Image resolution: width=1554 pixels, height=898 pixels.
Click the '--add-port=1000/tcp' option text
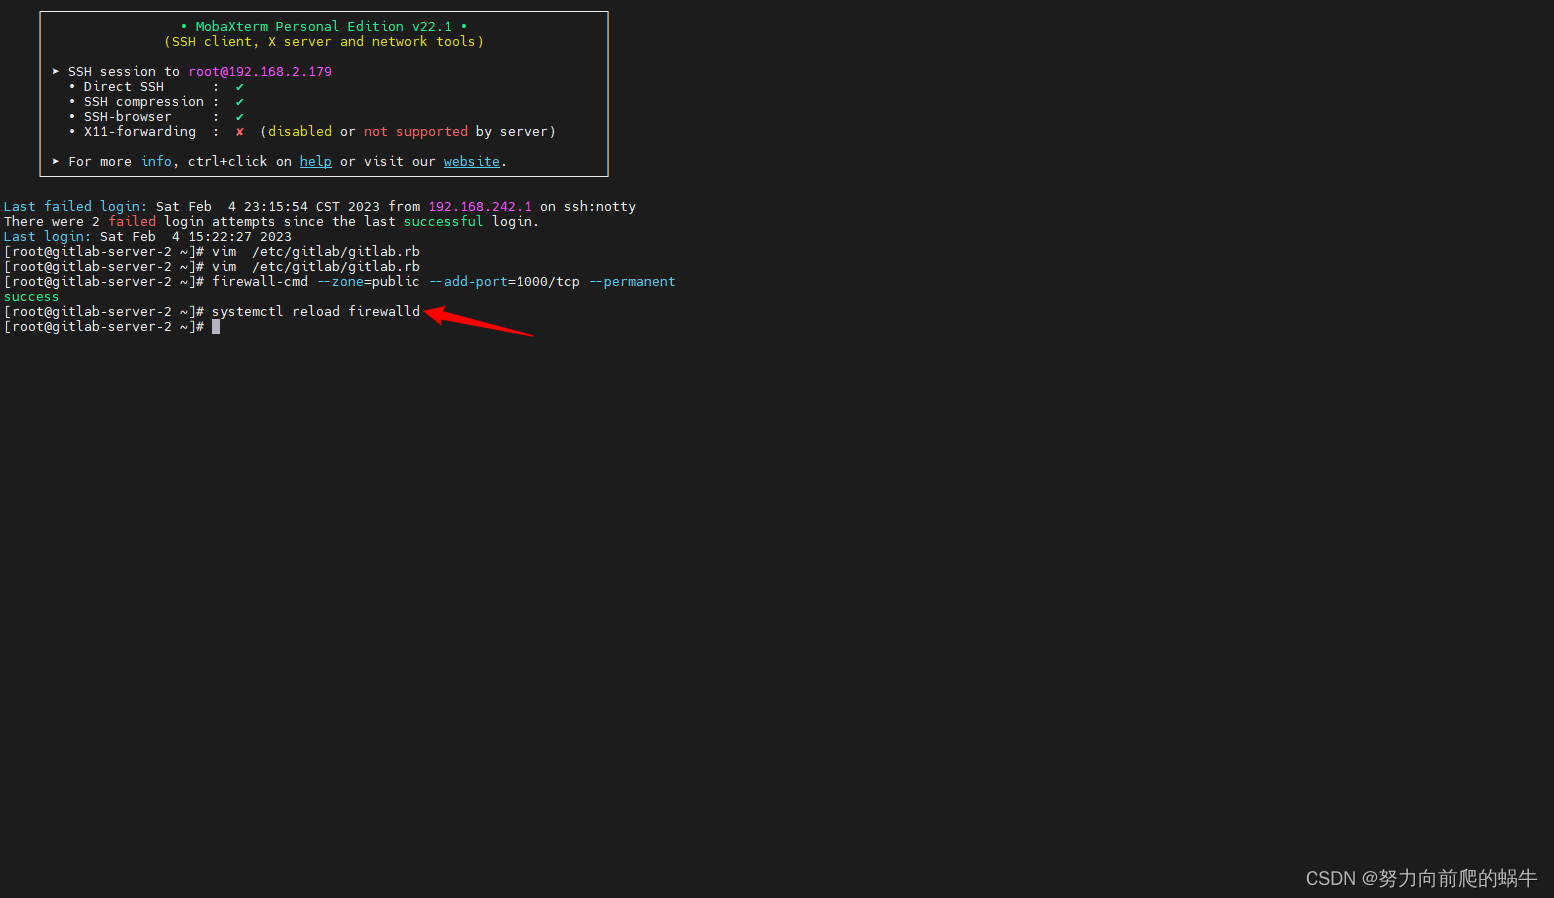[505, 282]
